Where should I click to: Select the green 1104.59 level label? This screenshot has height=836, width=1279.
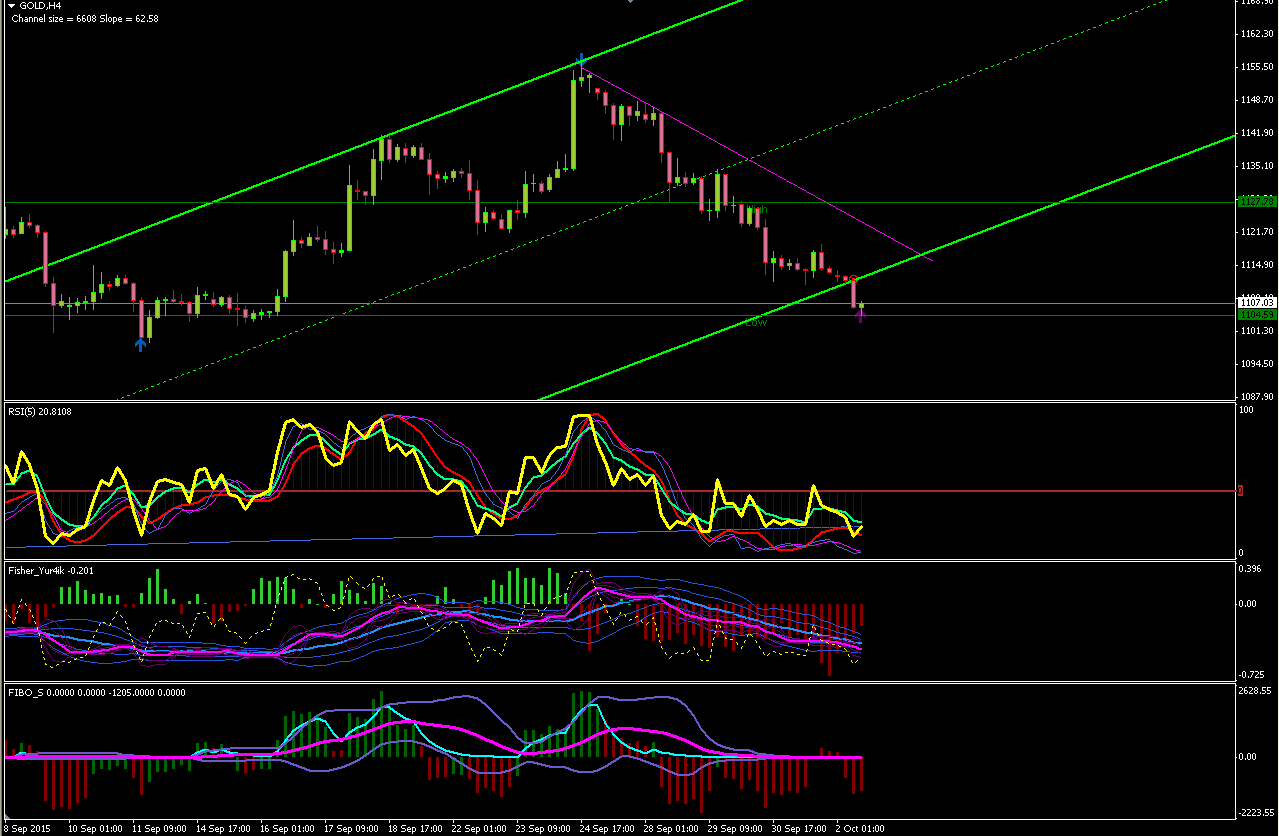point(1255,314)
